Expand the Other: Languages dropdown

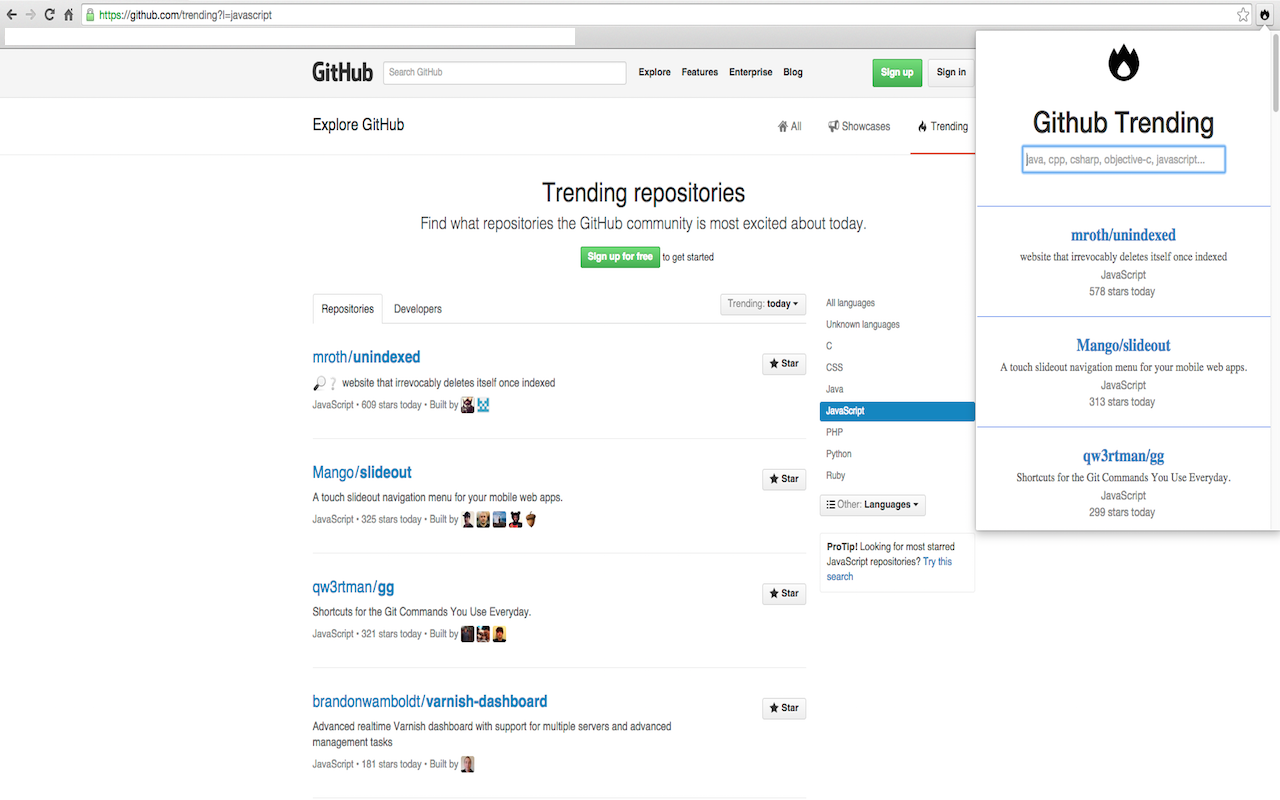[x=873, y=505]
